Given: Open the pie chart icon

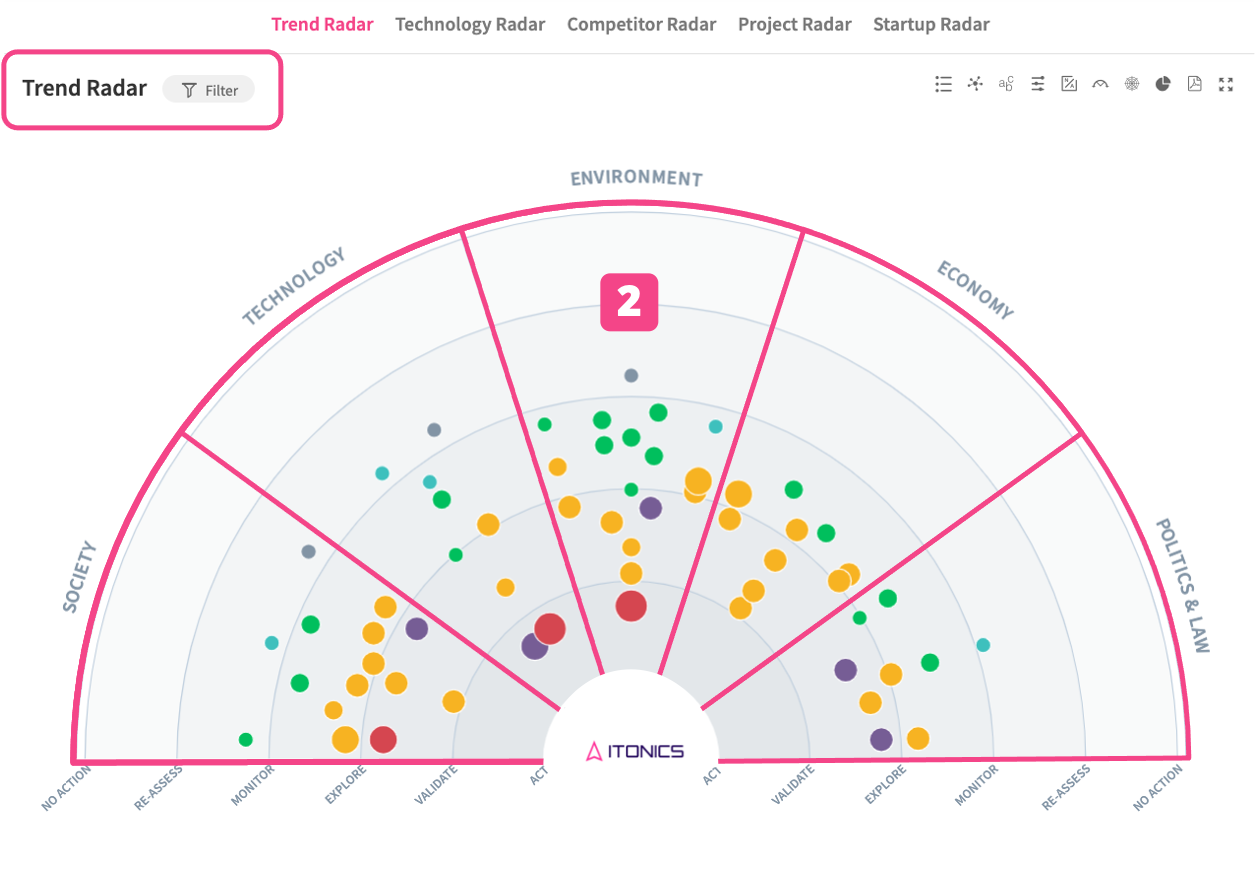Looking at the screenshot, I should tap(1163, 85).
